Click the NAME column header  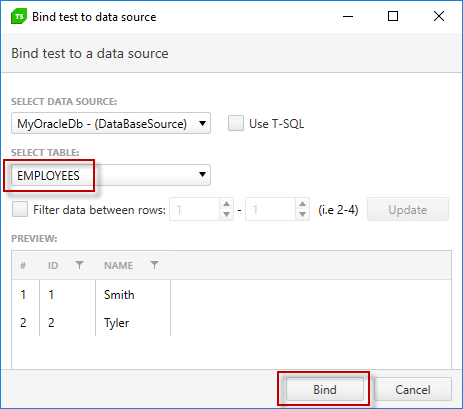pyautogui.click(x=118, y=265)
